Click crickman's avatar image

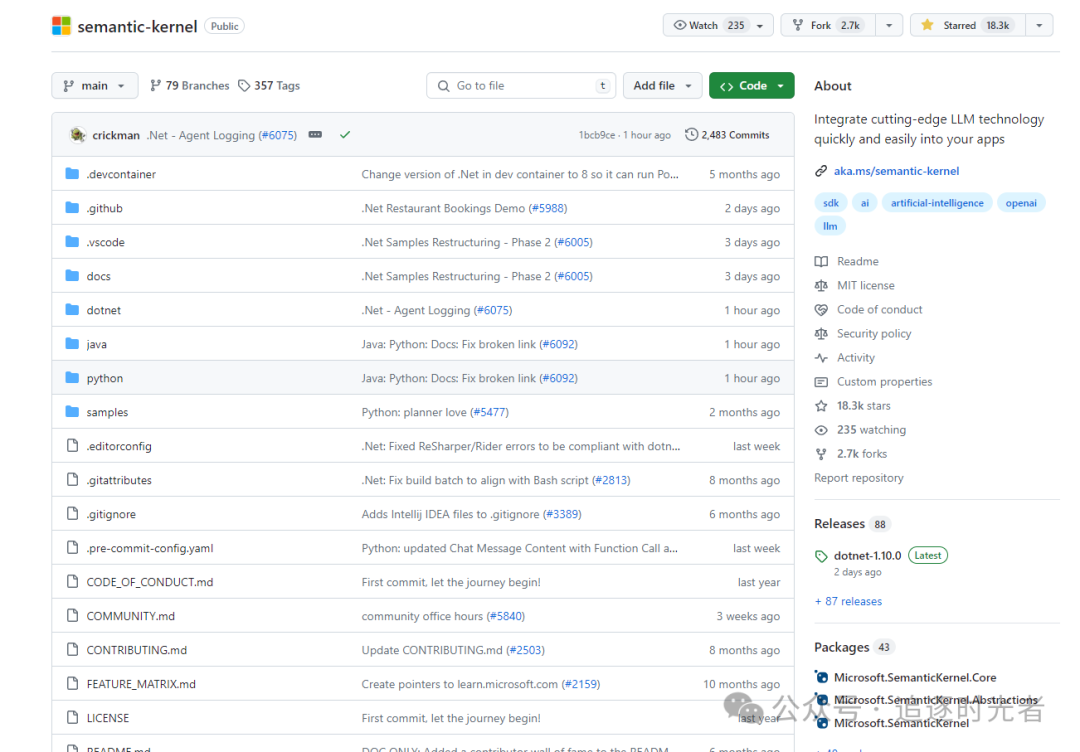[78, 135]
